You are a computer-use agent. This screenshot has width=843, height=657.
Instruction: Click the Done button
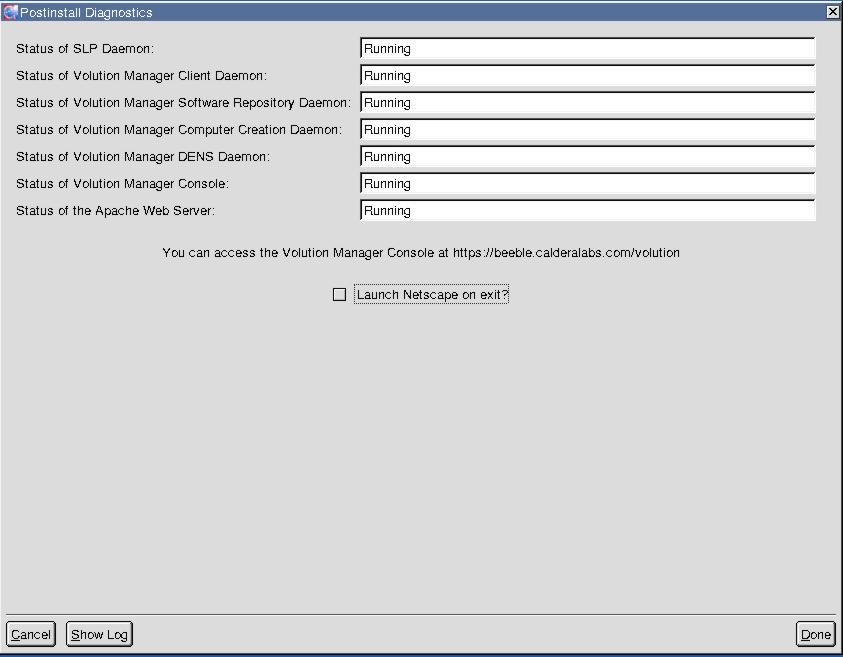(x=815, y=635)
